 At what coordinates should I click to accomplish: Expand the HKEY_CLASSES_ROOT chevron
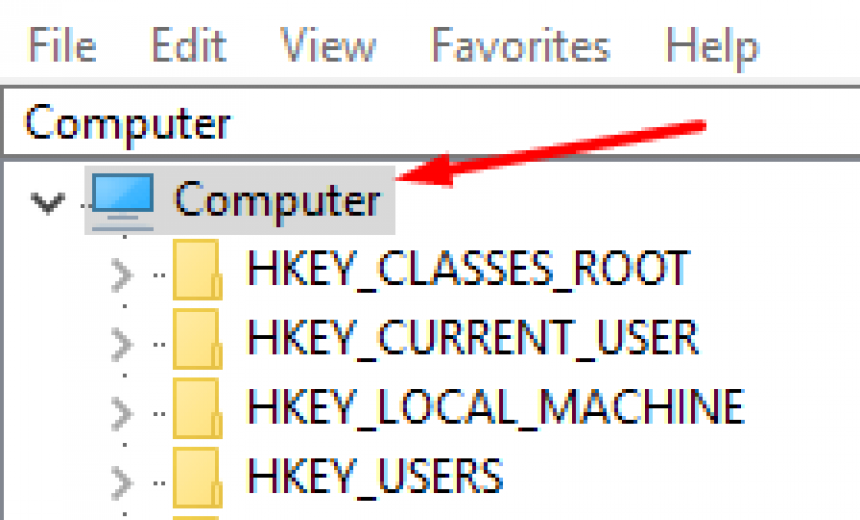point(122,274)
